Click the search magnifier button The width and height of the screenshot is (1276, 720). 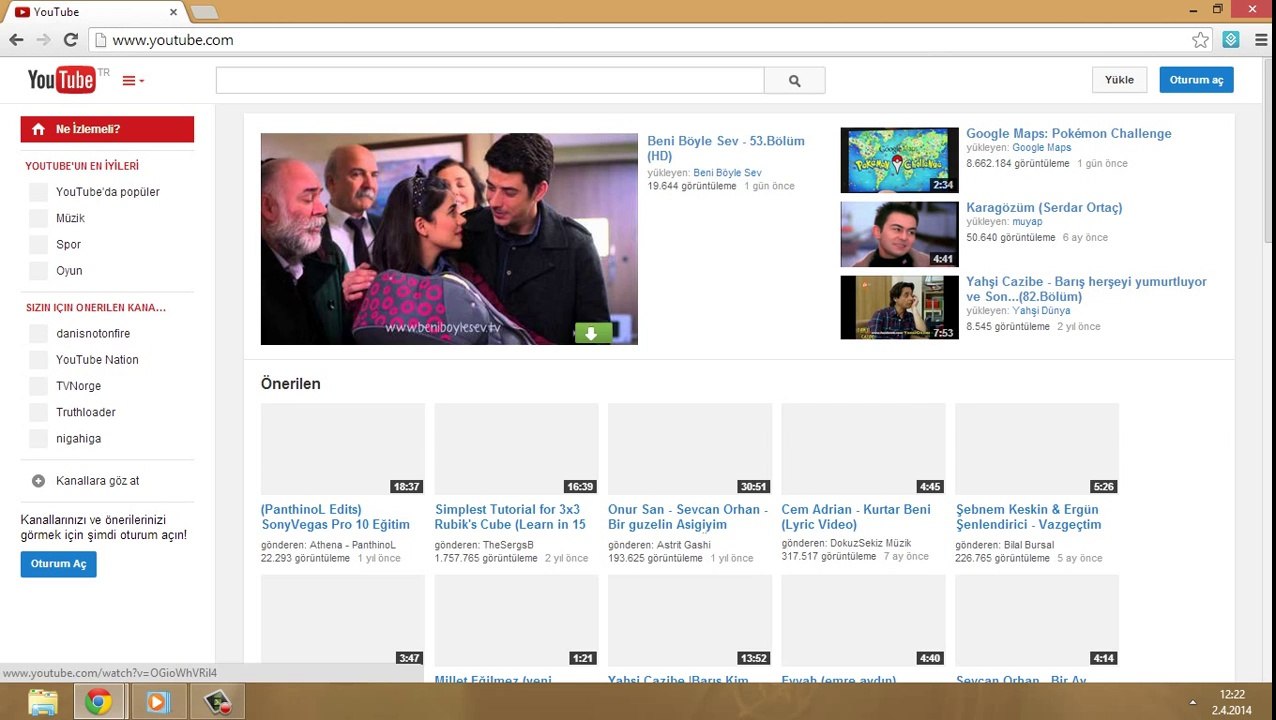(x=794, y=81)
